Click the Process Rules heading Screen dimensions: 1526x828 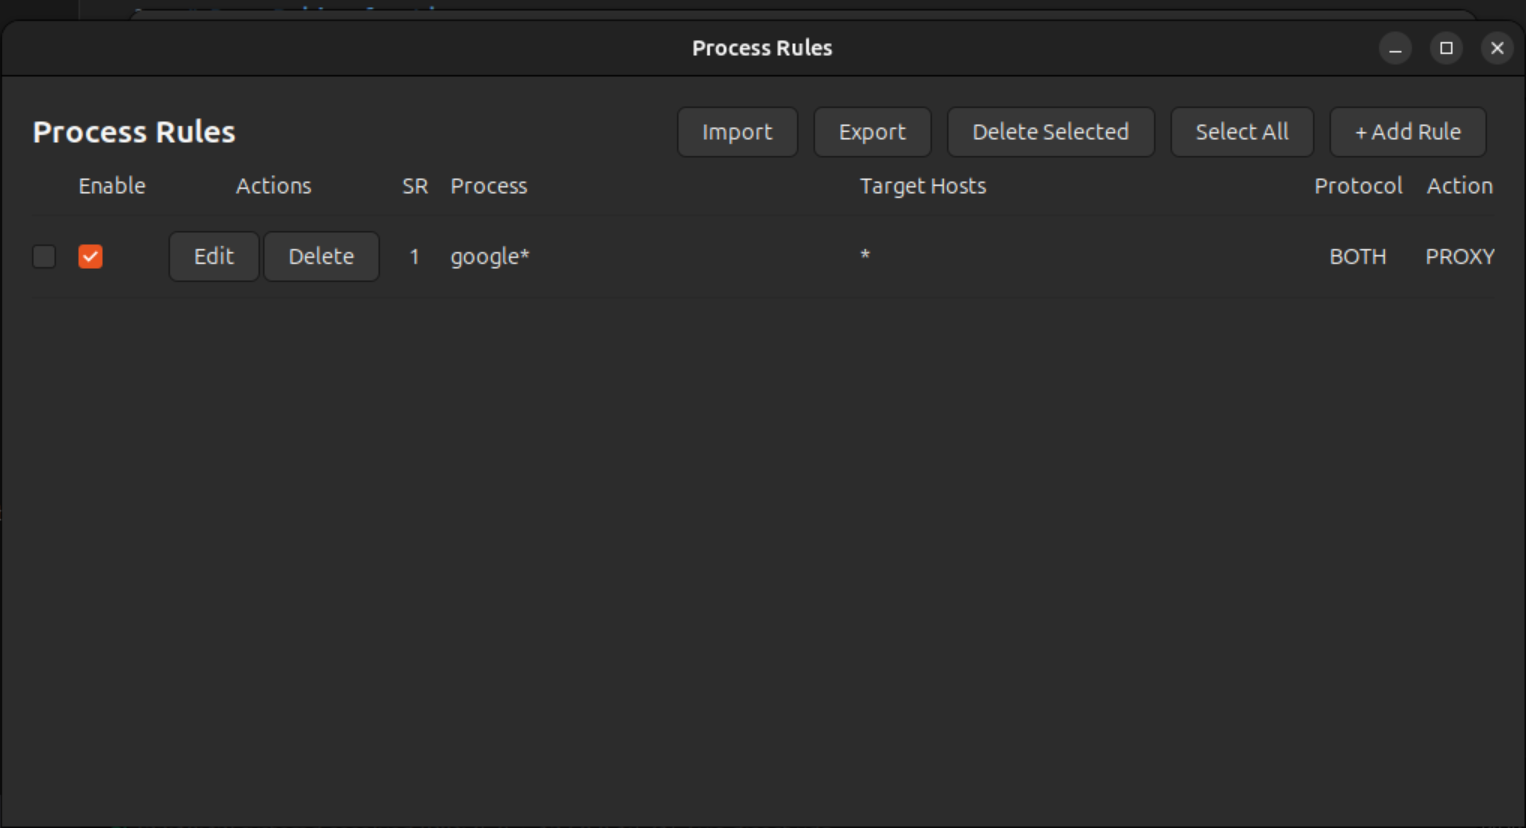133,131
